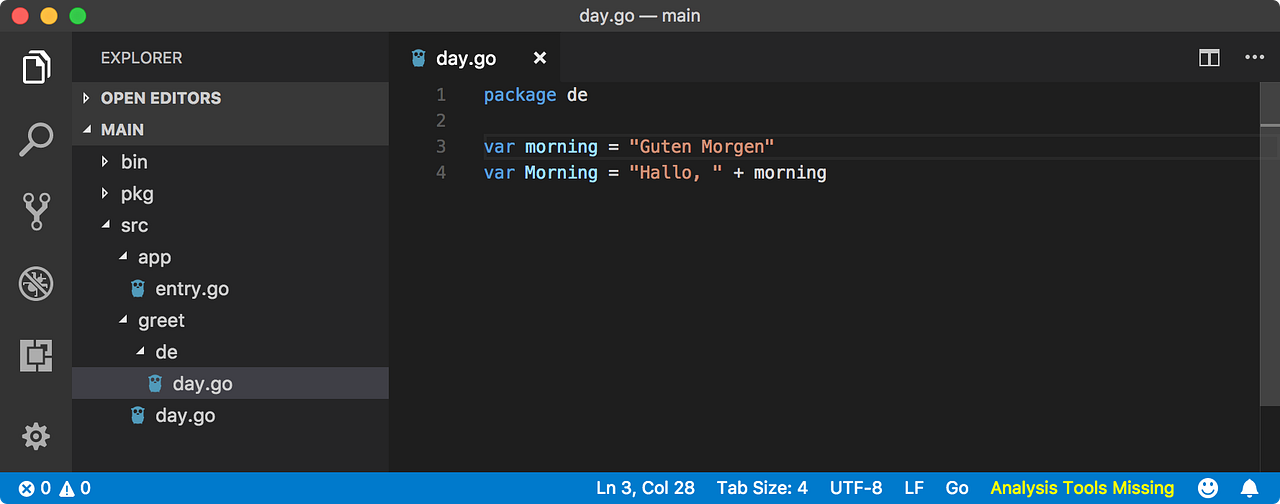Image resolution: width=1280 pixels, height=504 pixels.
Task: Open the Manage gear icon
Action: click(x=36, y=436)
